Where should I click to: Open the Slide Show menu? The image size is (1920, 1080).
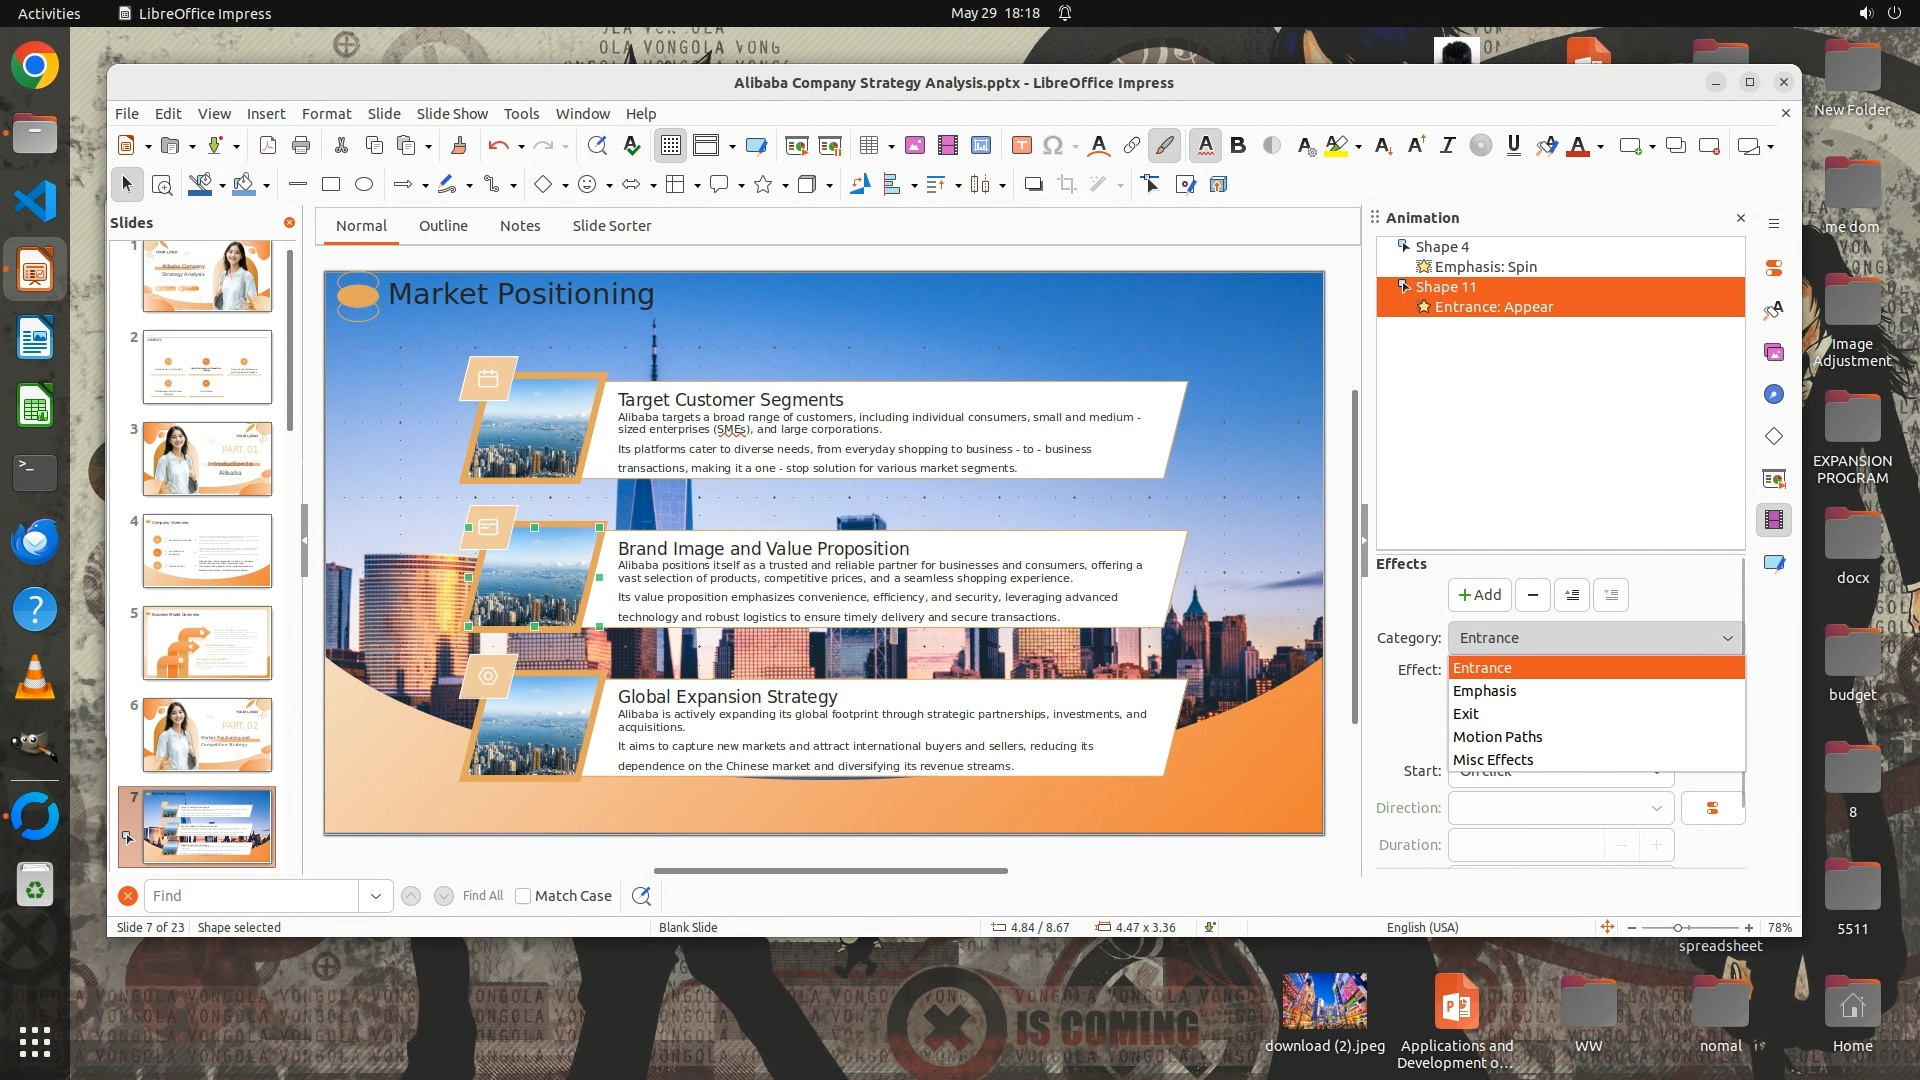pyautogui.click(x=452, y=114)
